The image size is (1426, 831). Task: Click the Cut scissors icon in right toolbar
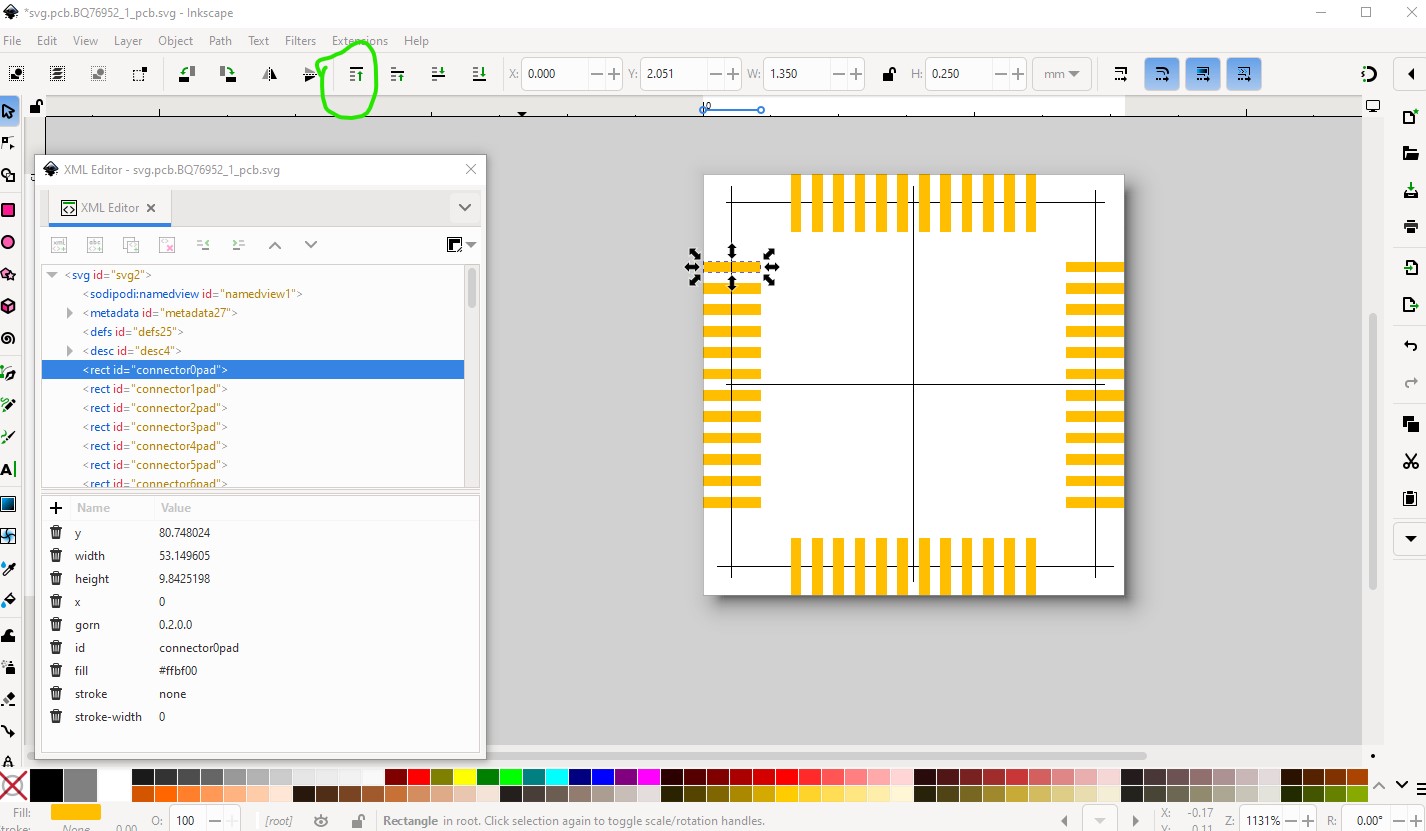coord(1410,461)
